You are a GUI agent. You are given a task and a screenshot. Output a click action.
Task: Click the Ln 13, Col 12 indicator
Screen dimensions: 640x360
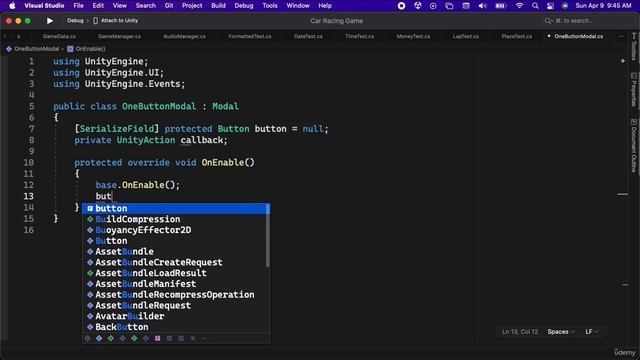520,332
